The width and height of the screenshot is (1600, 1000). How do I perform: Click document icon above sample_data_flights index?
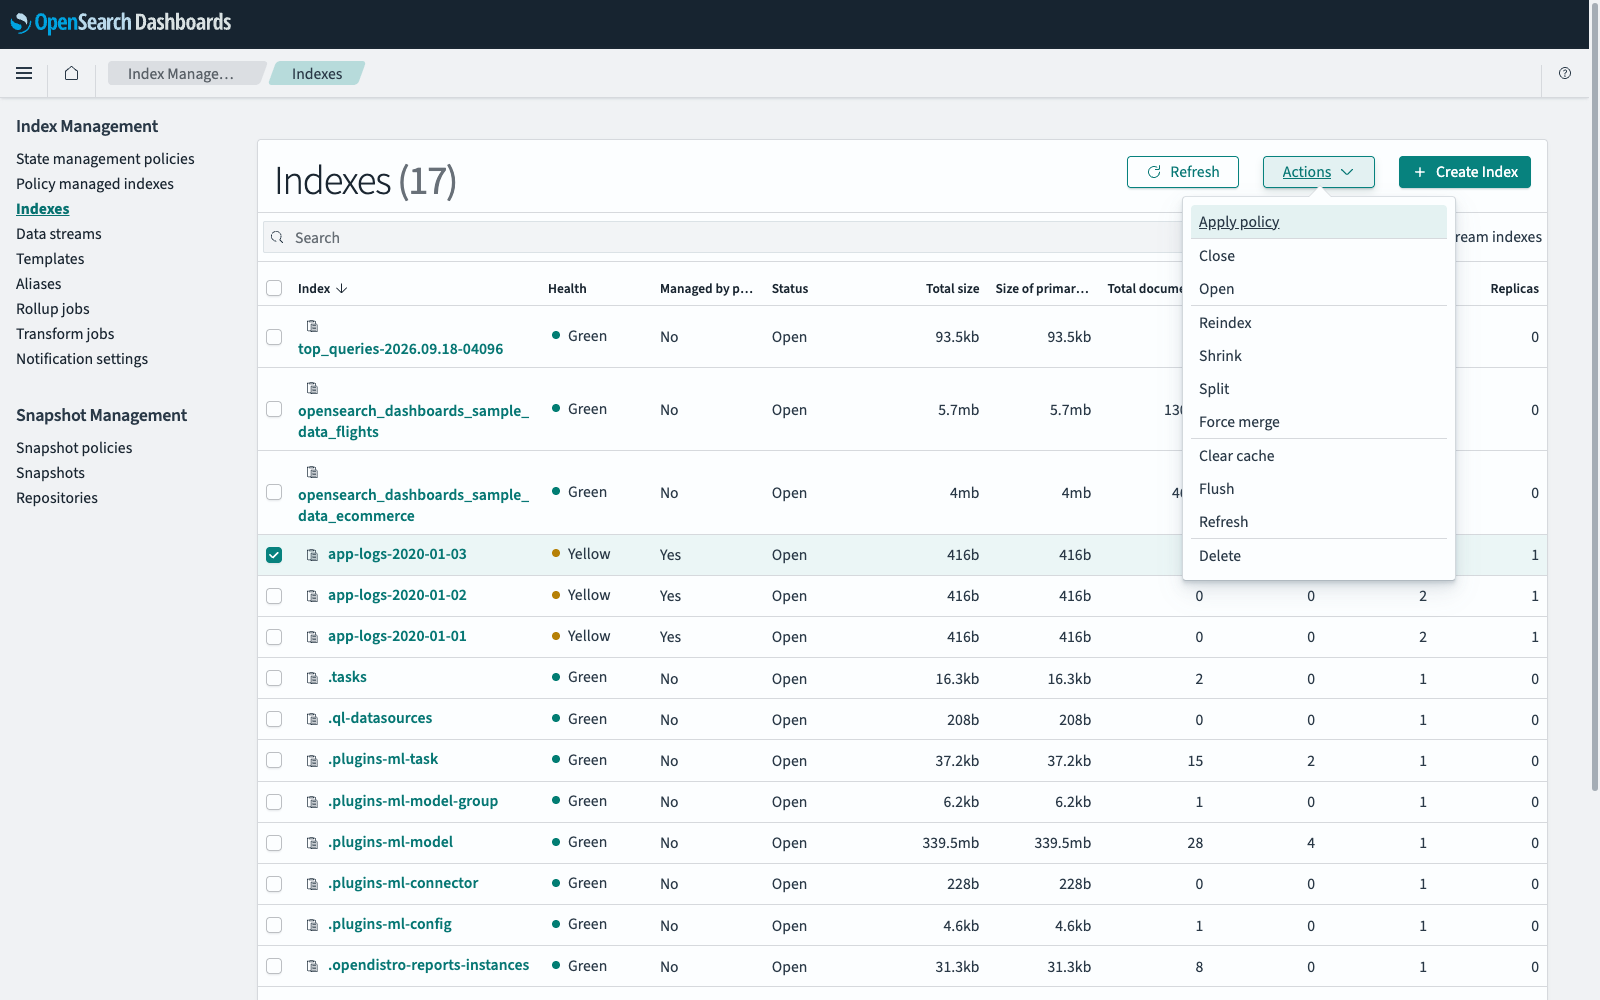click(x=312, y=388)
